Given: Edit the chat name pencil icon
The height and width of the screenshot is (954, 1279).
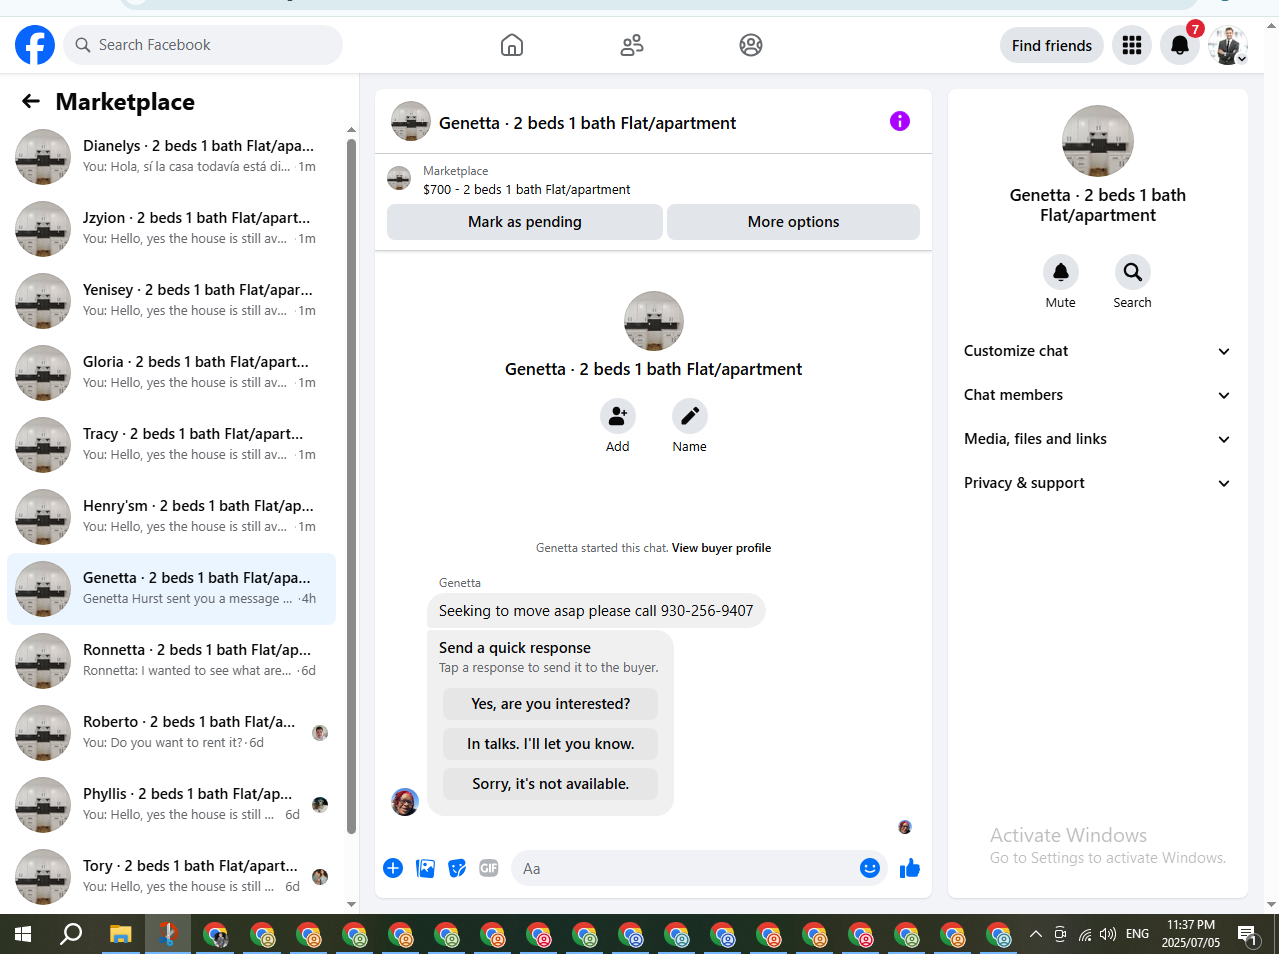Looking at the screenshot, I should click(x=690, y=416).
